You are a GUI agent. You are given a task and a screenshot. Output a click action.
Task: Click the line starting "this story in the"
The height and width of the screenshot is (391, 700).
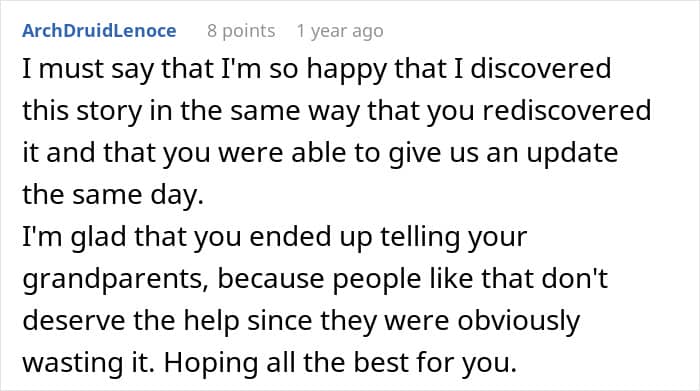337,111
